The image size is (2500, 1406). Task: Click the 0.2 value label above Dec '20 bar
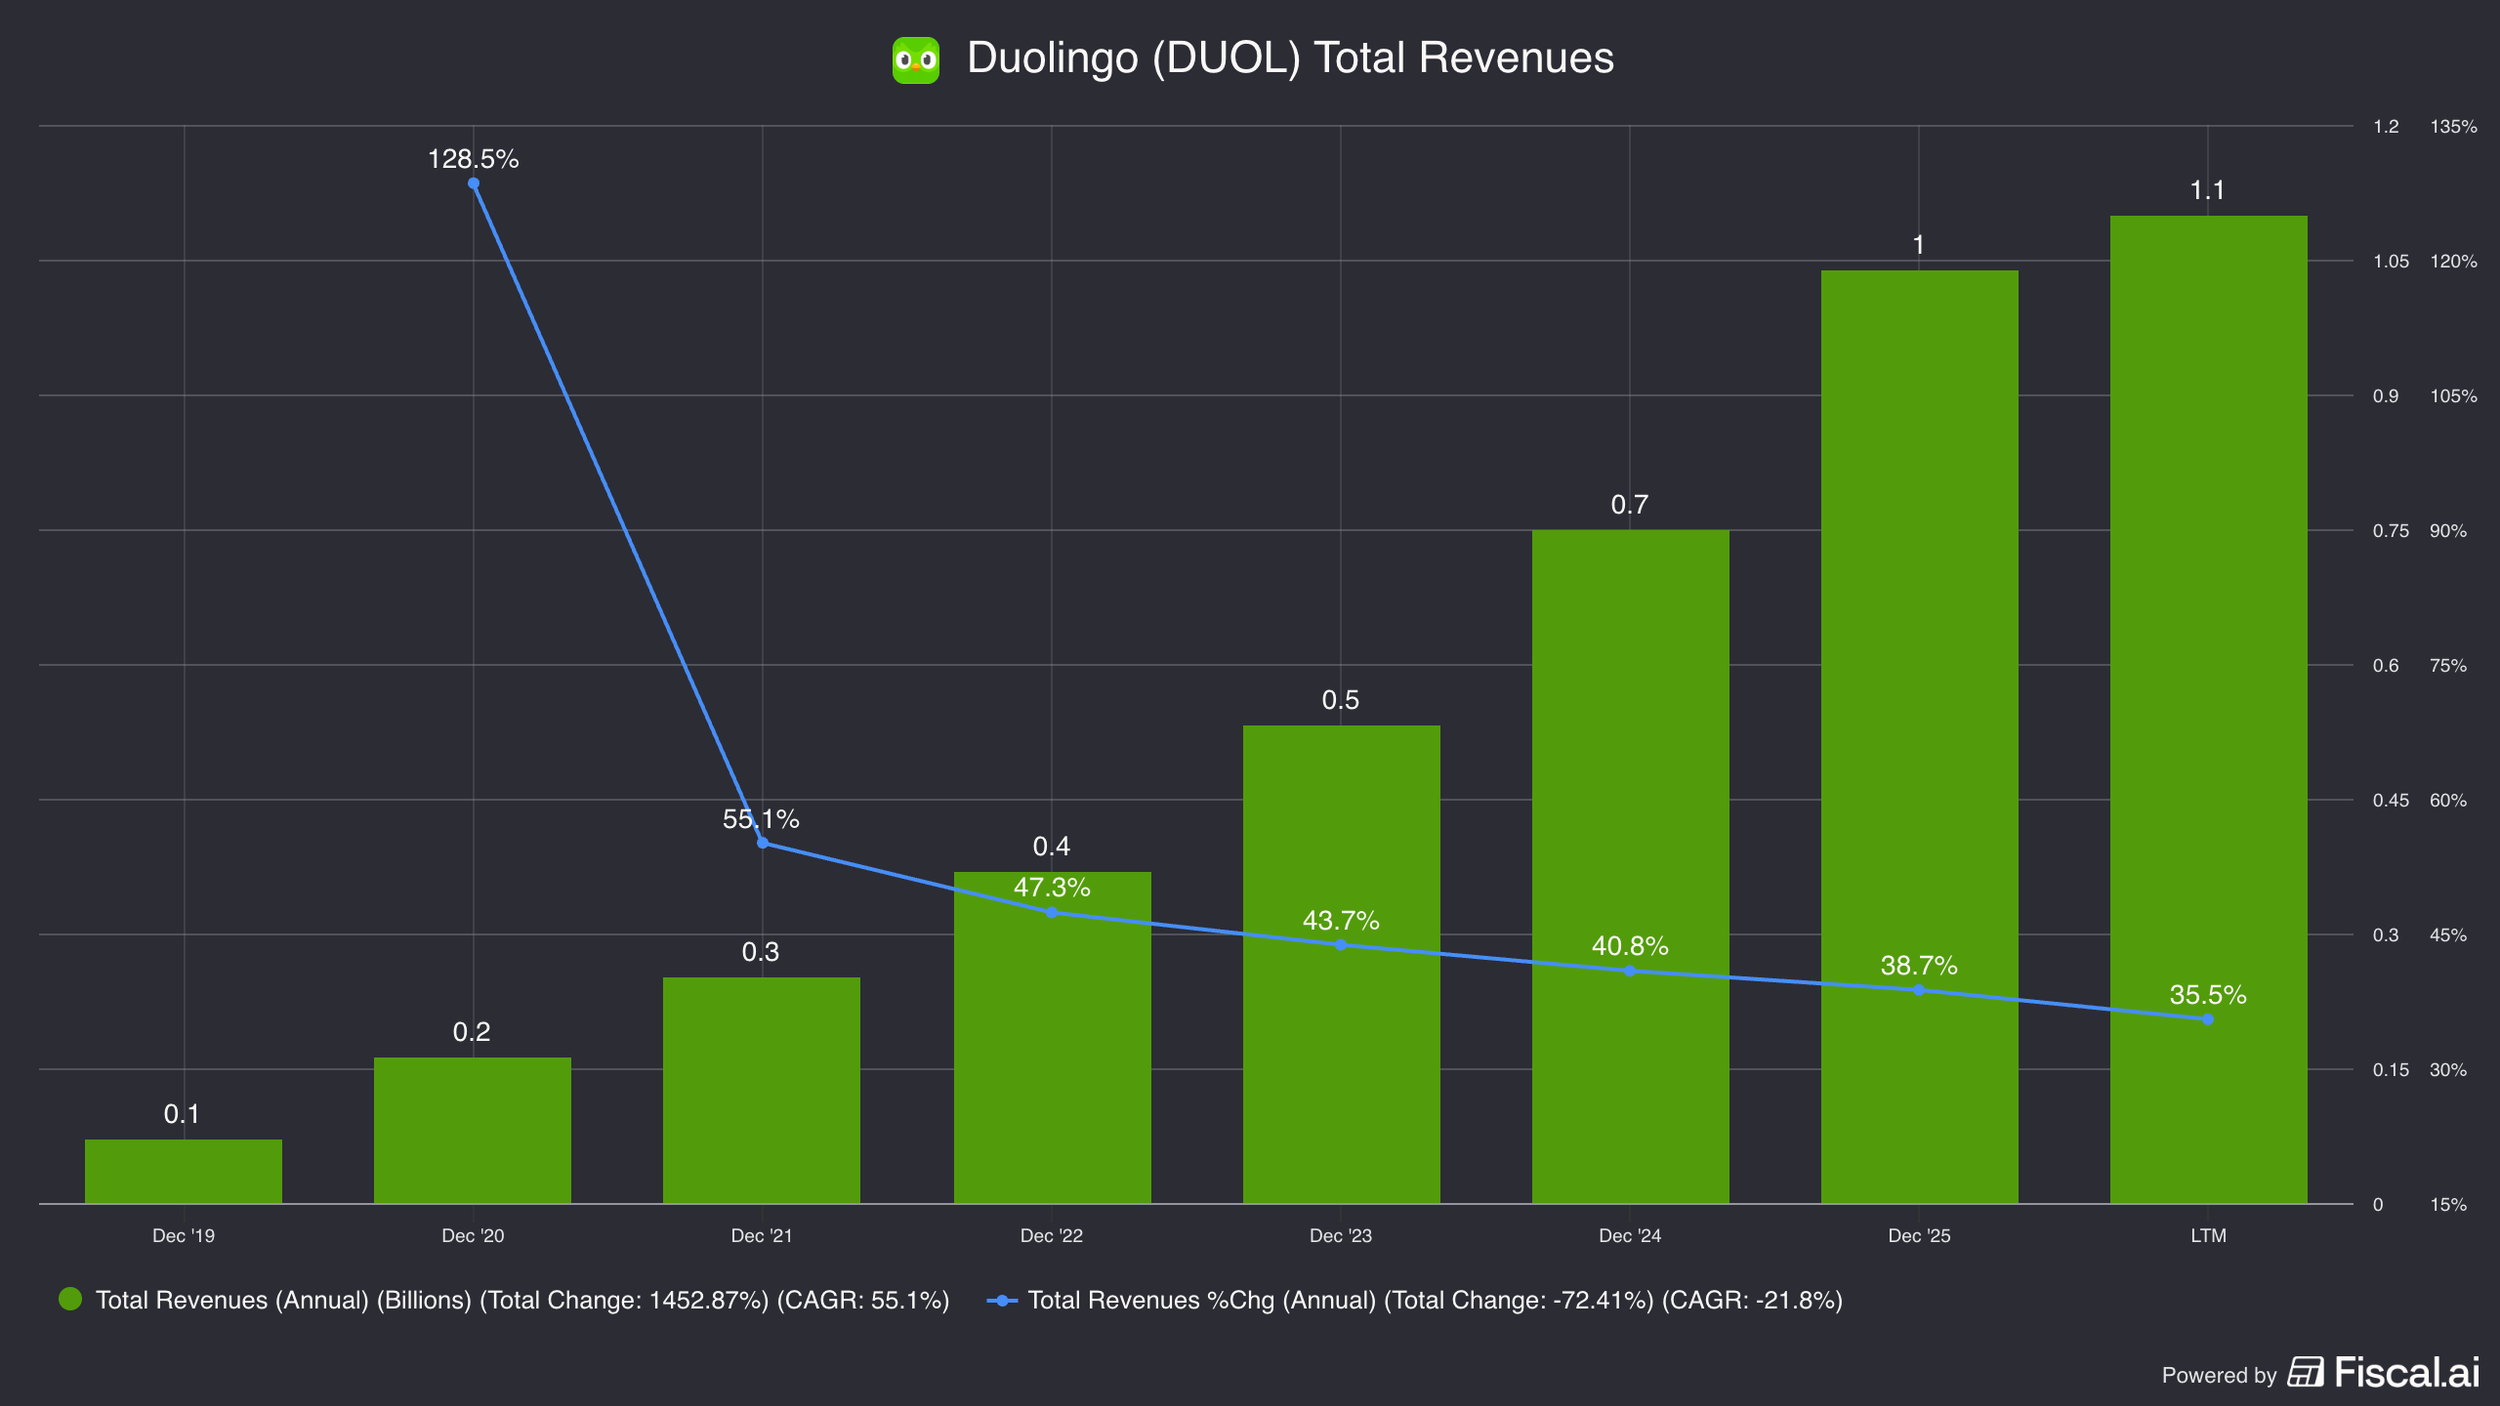click(x=471, y=1032)
